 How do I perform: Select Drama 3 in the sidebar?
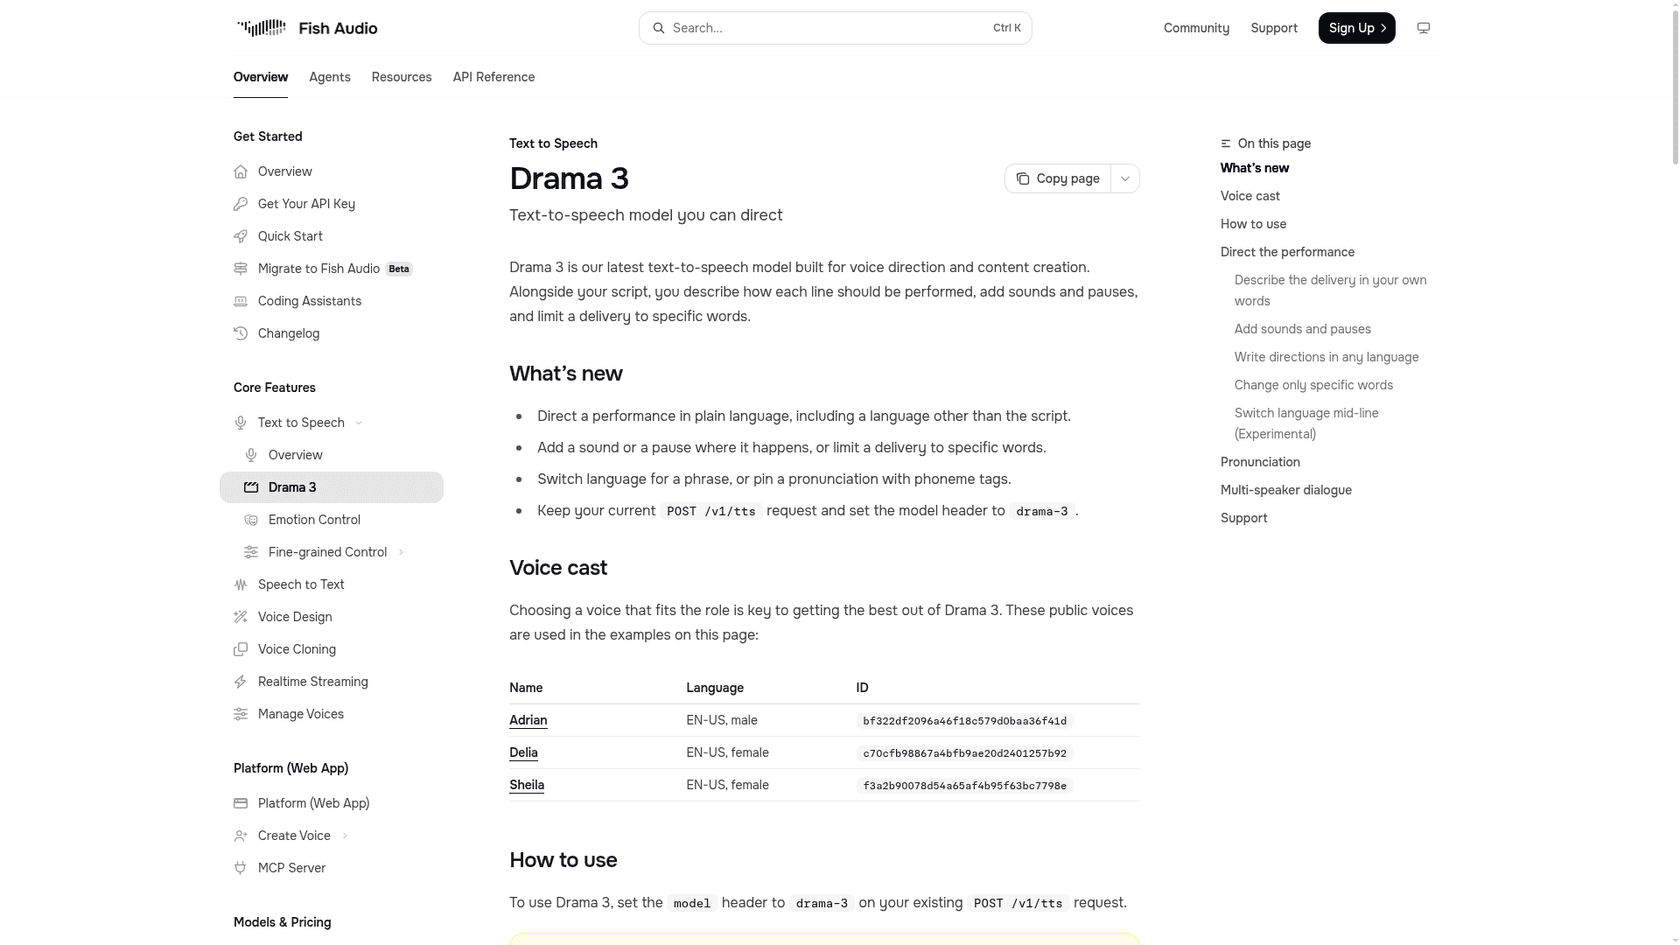(x=331, y=487)
